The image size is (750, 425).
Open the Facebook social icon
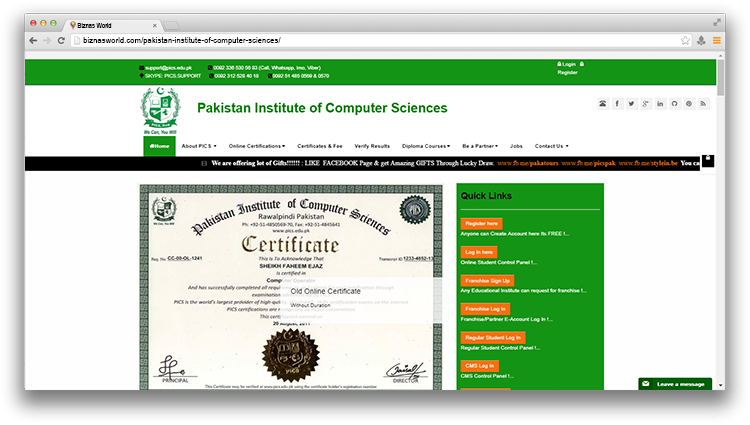pyautogui.click(x=617, y=103)
